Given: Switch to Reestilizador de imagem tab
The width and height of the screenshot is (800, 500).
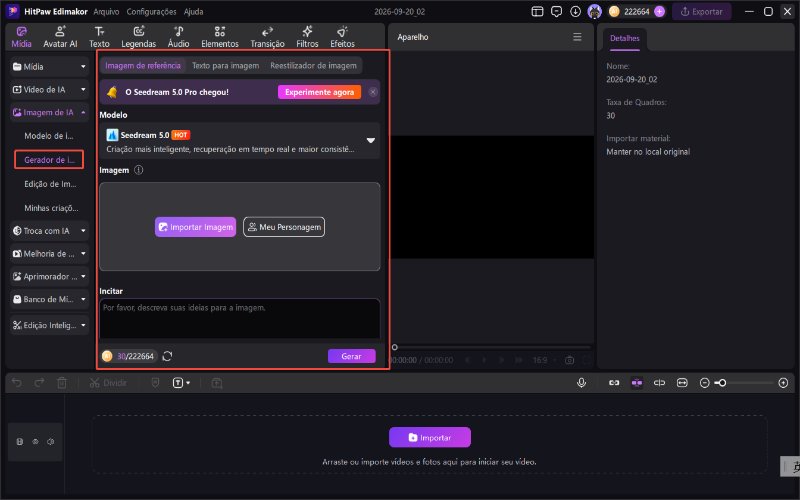Looking at the screenshot, I should [313, 65].
